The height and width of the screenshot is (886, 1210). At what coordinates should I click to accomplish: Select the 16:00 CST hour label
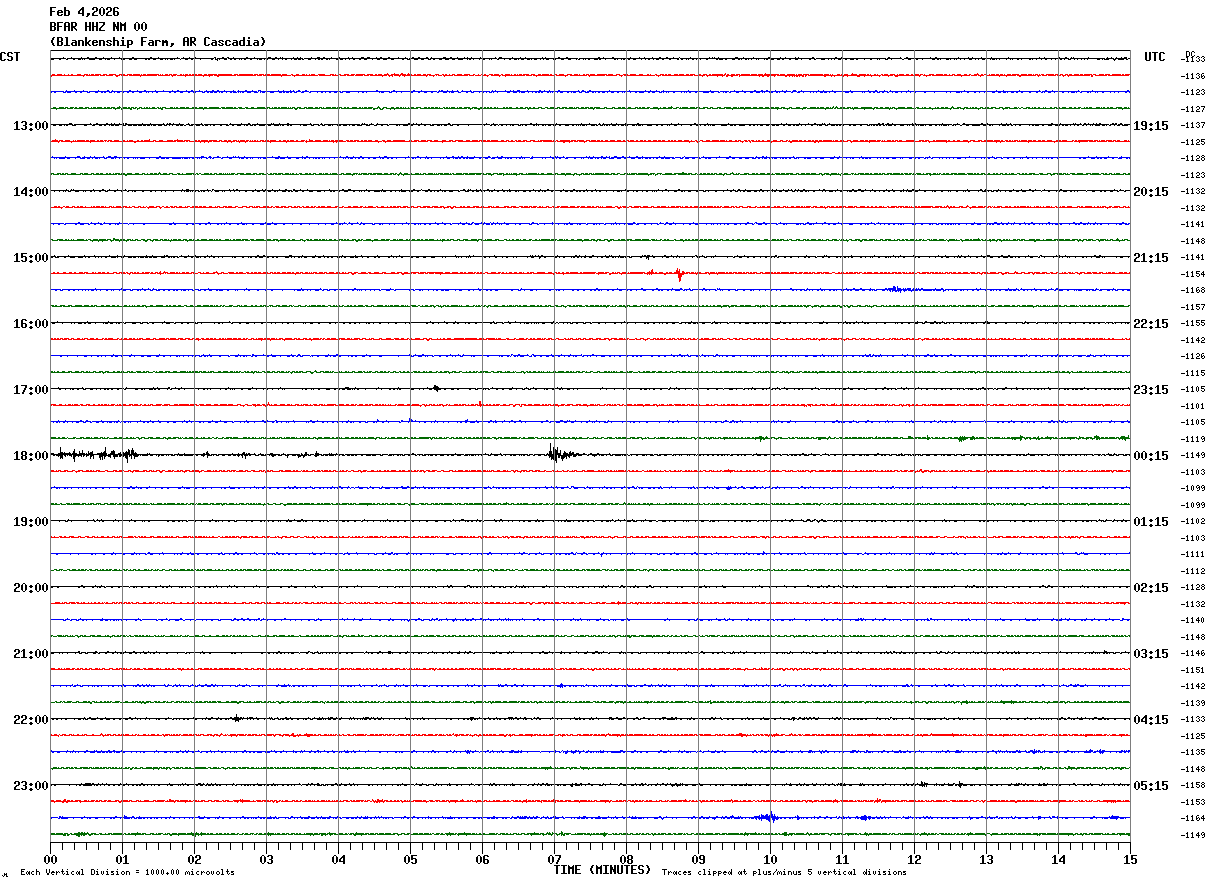pos(31,323)
